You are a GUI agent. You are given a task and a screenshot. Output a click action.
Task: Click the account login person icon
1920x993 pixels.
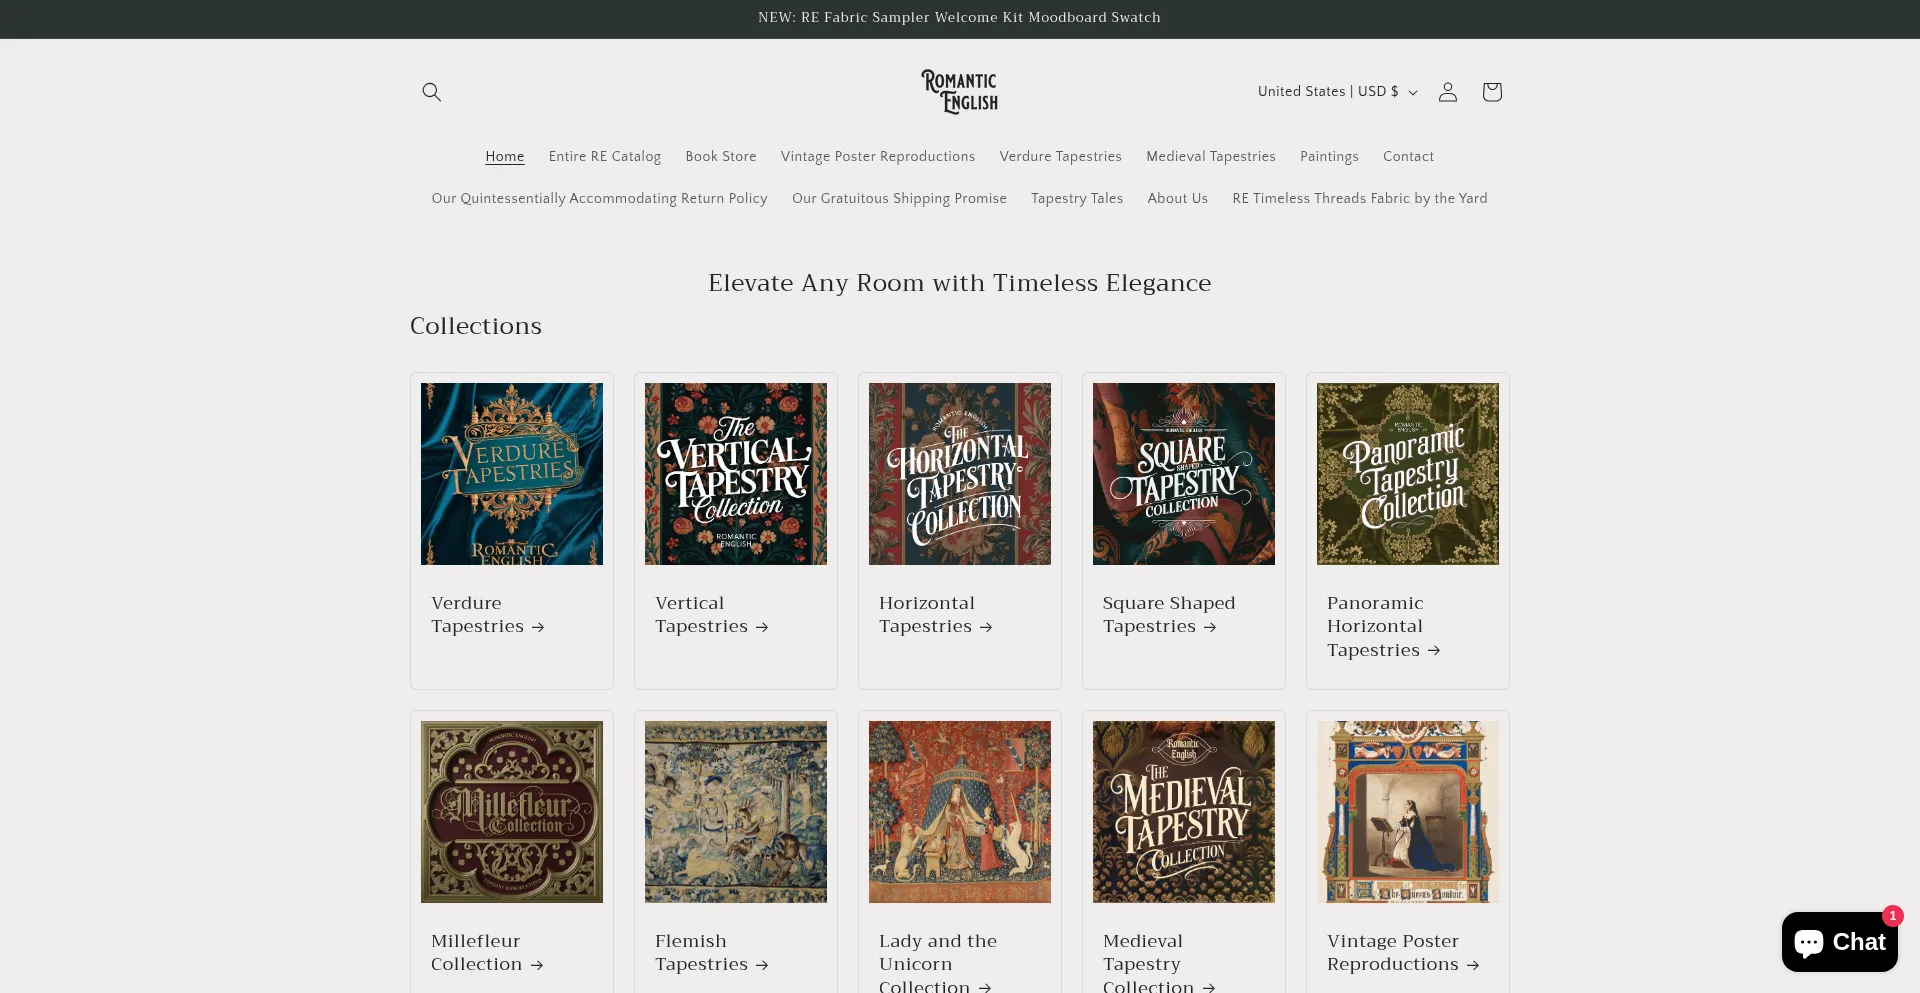point(1447,92)
